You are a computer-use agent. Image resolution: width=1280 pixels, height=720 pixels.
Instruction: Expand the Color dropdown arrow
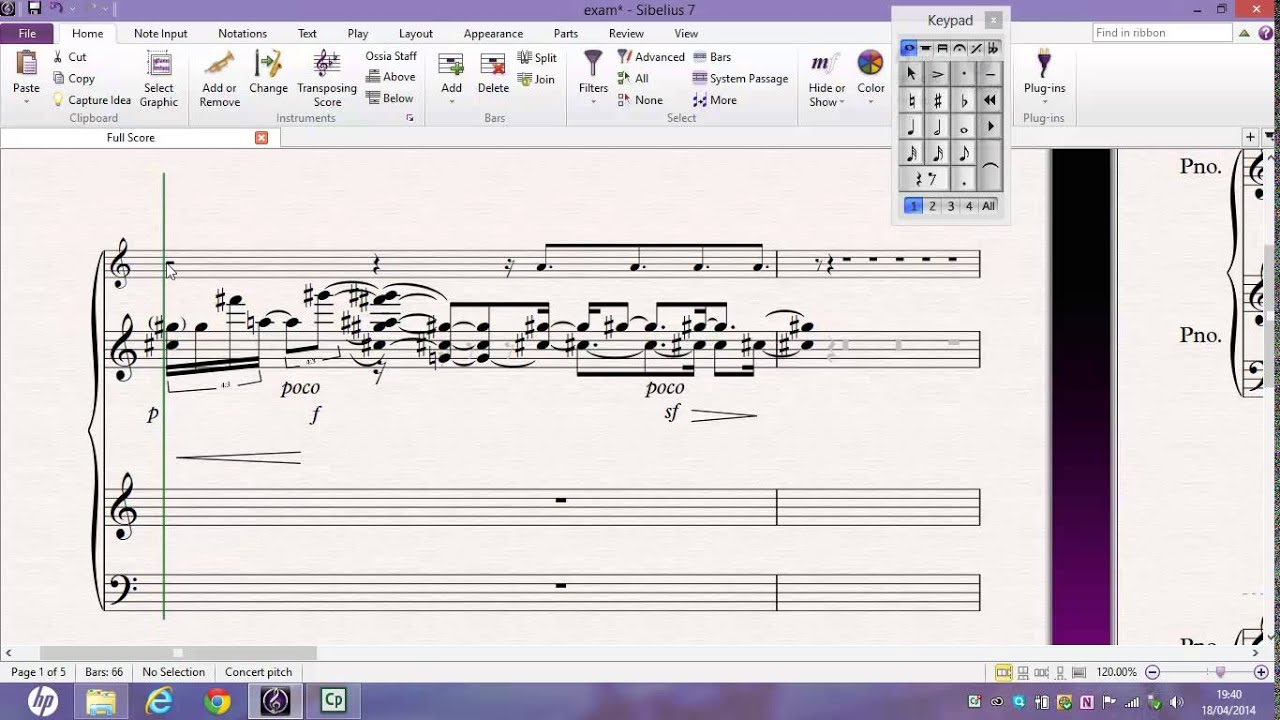tap(870, 102)
